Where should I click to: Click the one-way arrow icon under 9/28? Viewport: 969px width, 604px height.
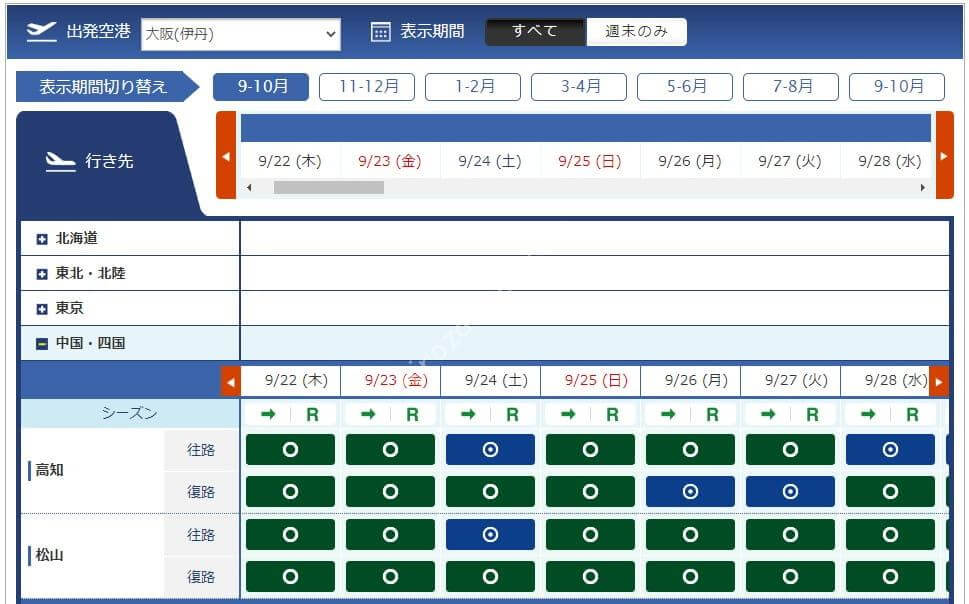(x=868, y=414)
